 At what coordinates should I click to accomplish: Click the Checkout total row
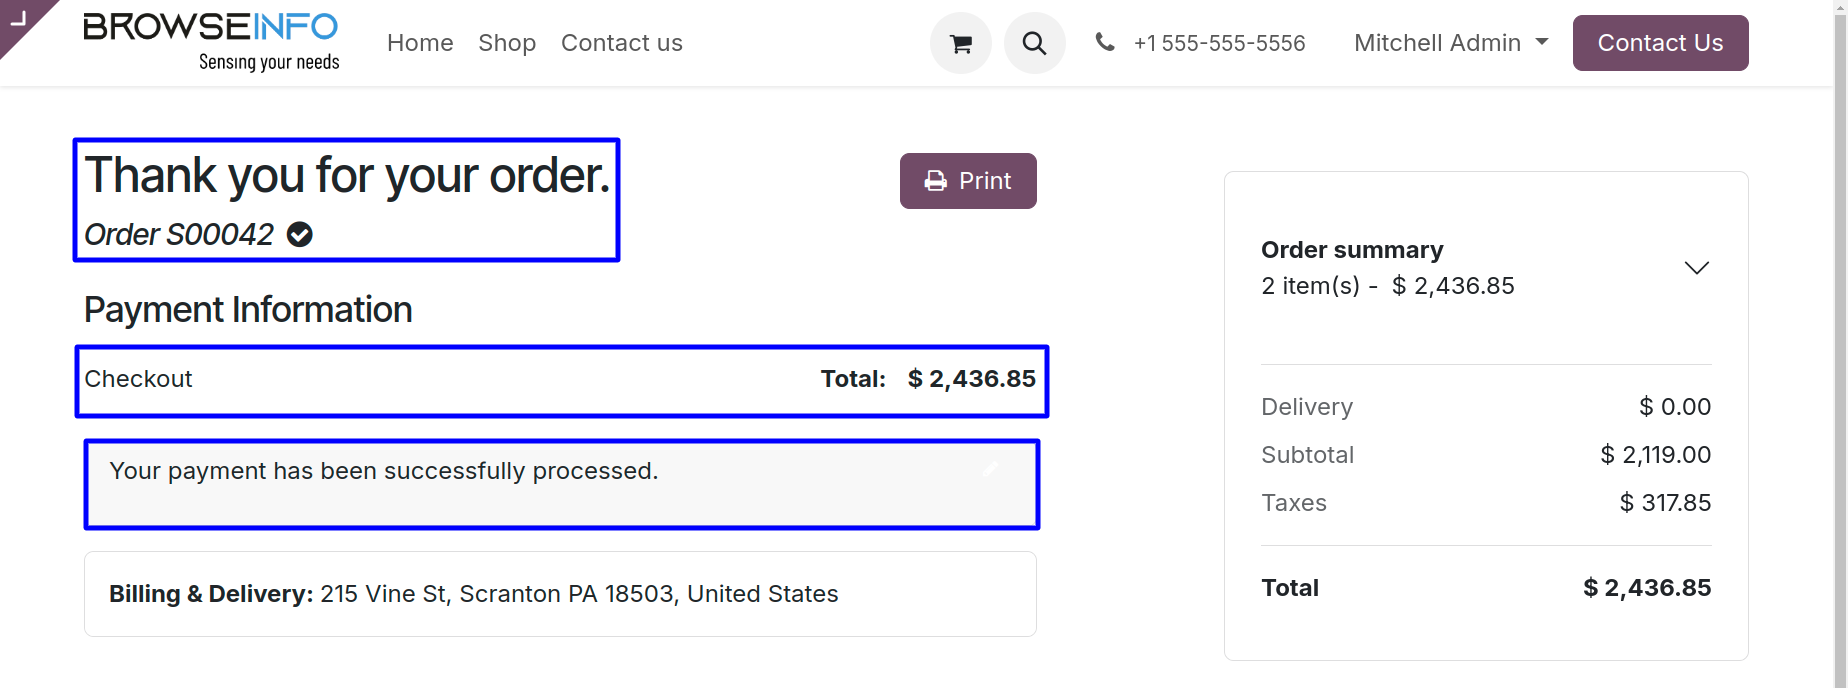pos(562,381)
